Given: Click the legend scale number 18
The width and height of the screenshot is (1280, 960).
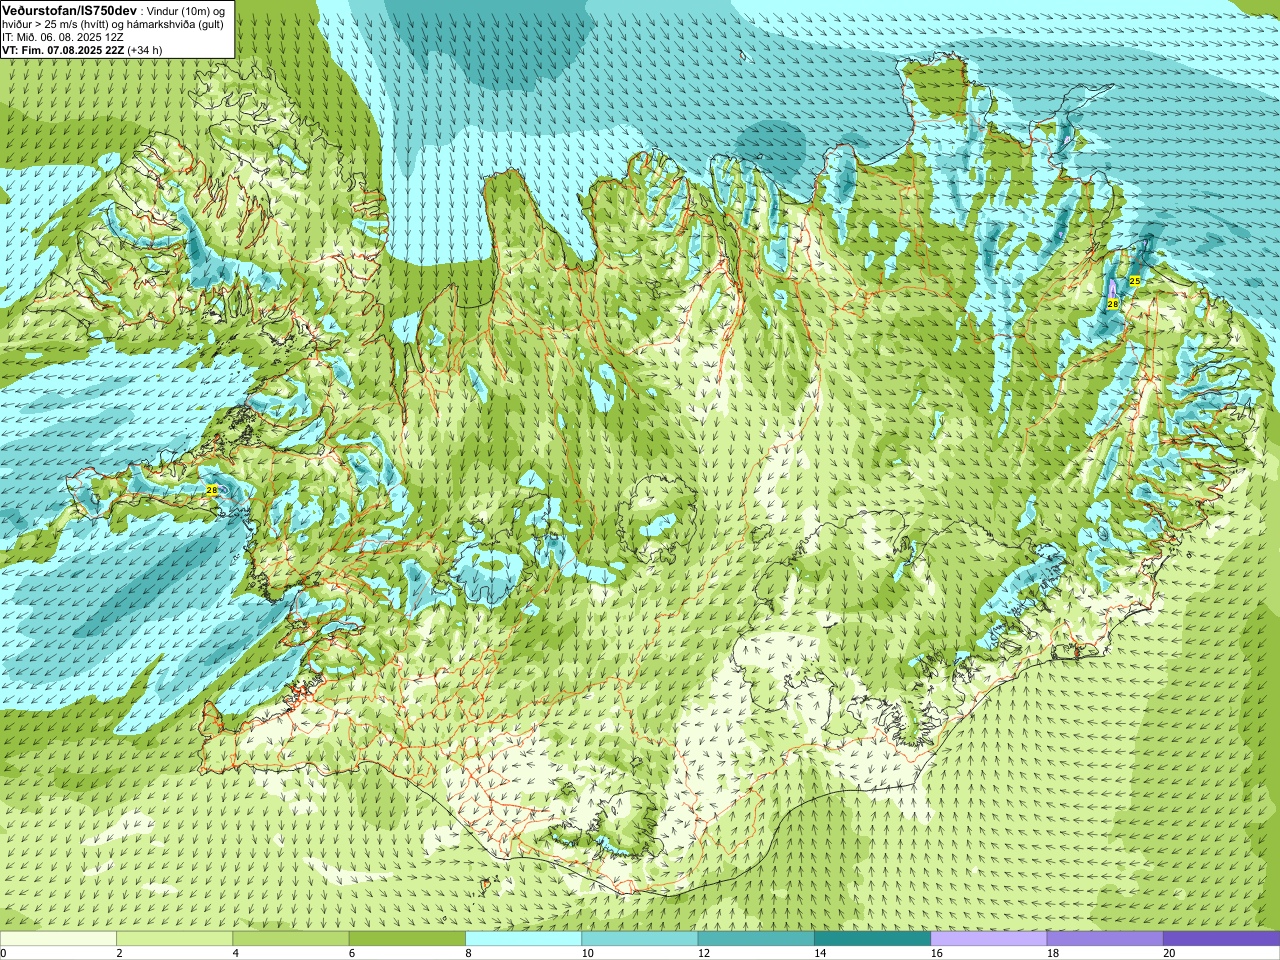Looking at the screenshot, I should tap(1052, 953).
